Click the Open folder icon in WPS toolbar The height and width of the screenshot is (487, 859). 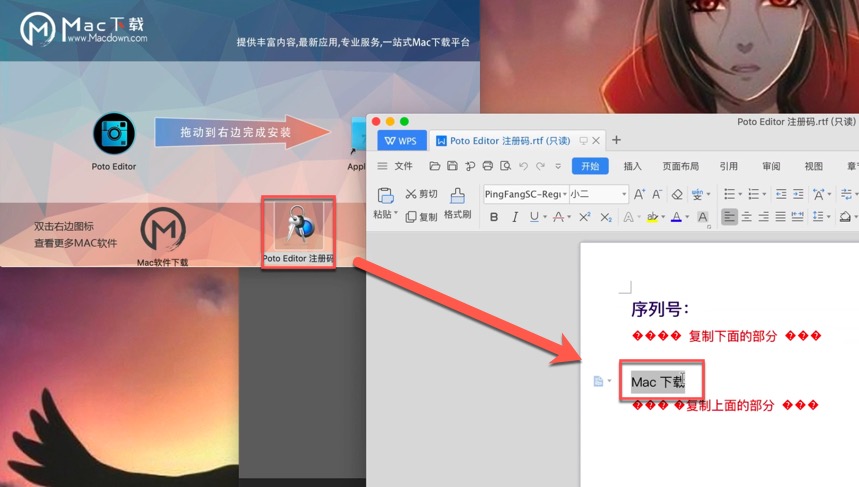pos(435,166)
